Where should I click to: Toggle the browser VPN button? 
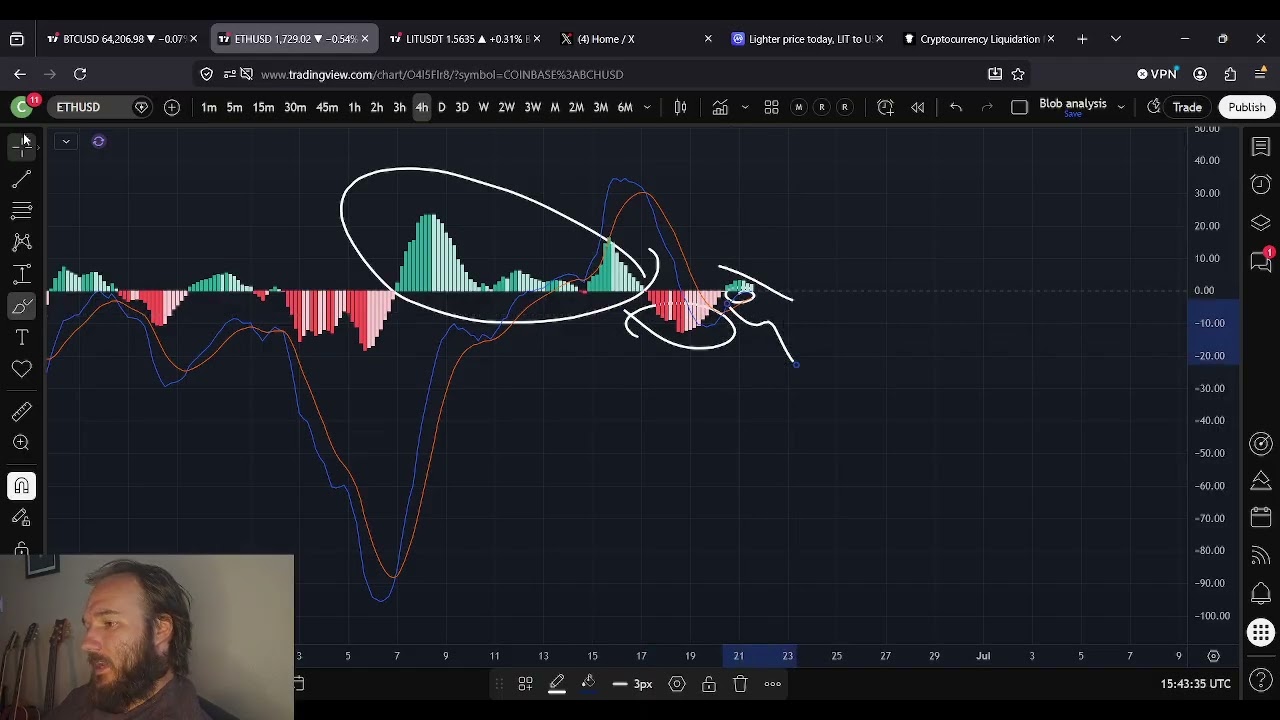click(1157, 74)
